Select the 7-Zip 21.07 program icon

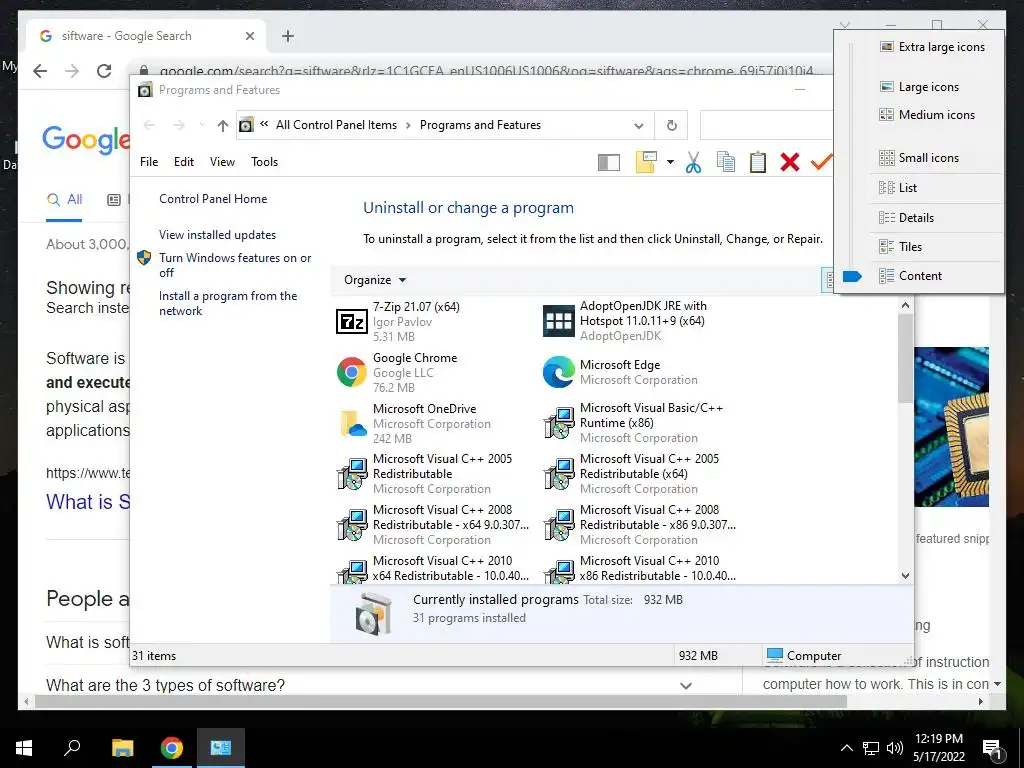point(351,321)
